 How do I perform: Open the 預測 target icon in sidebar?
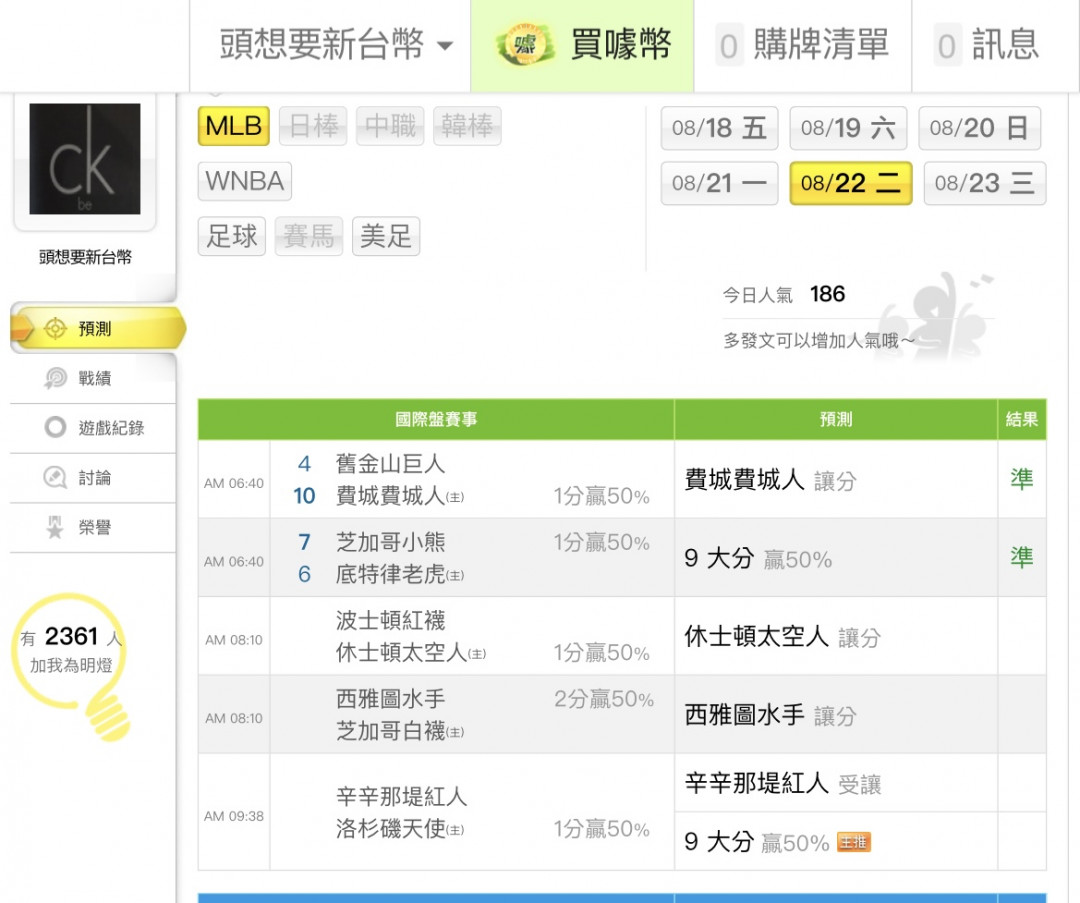[x=55, y=329]
